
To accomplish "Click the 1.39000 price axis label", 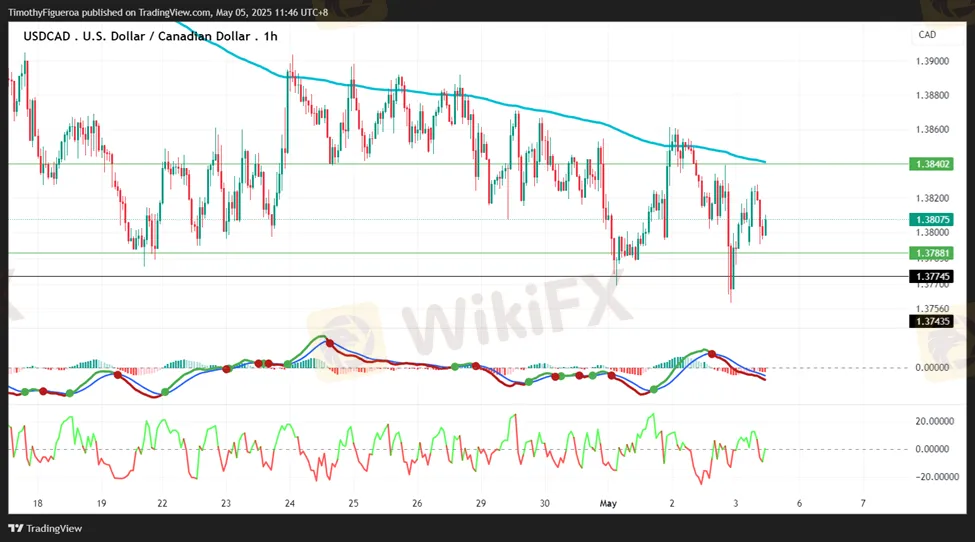I will (932, 61).
